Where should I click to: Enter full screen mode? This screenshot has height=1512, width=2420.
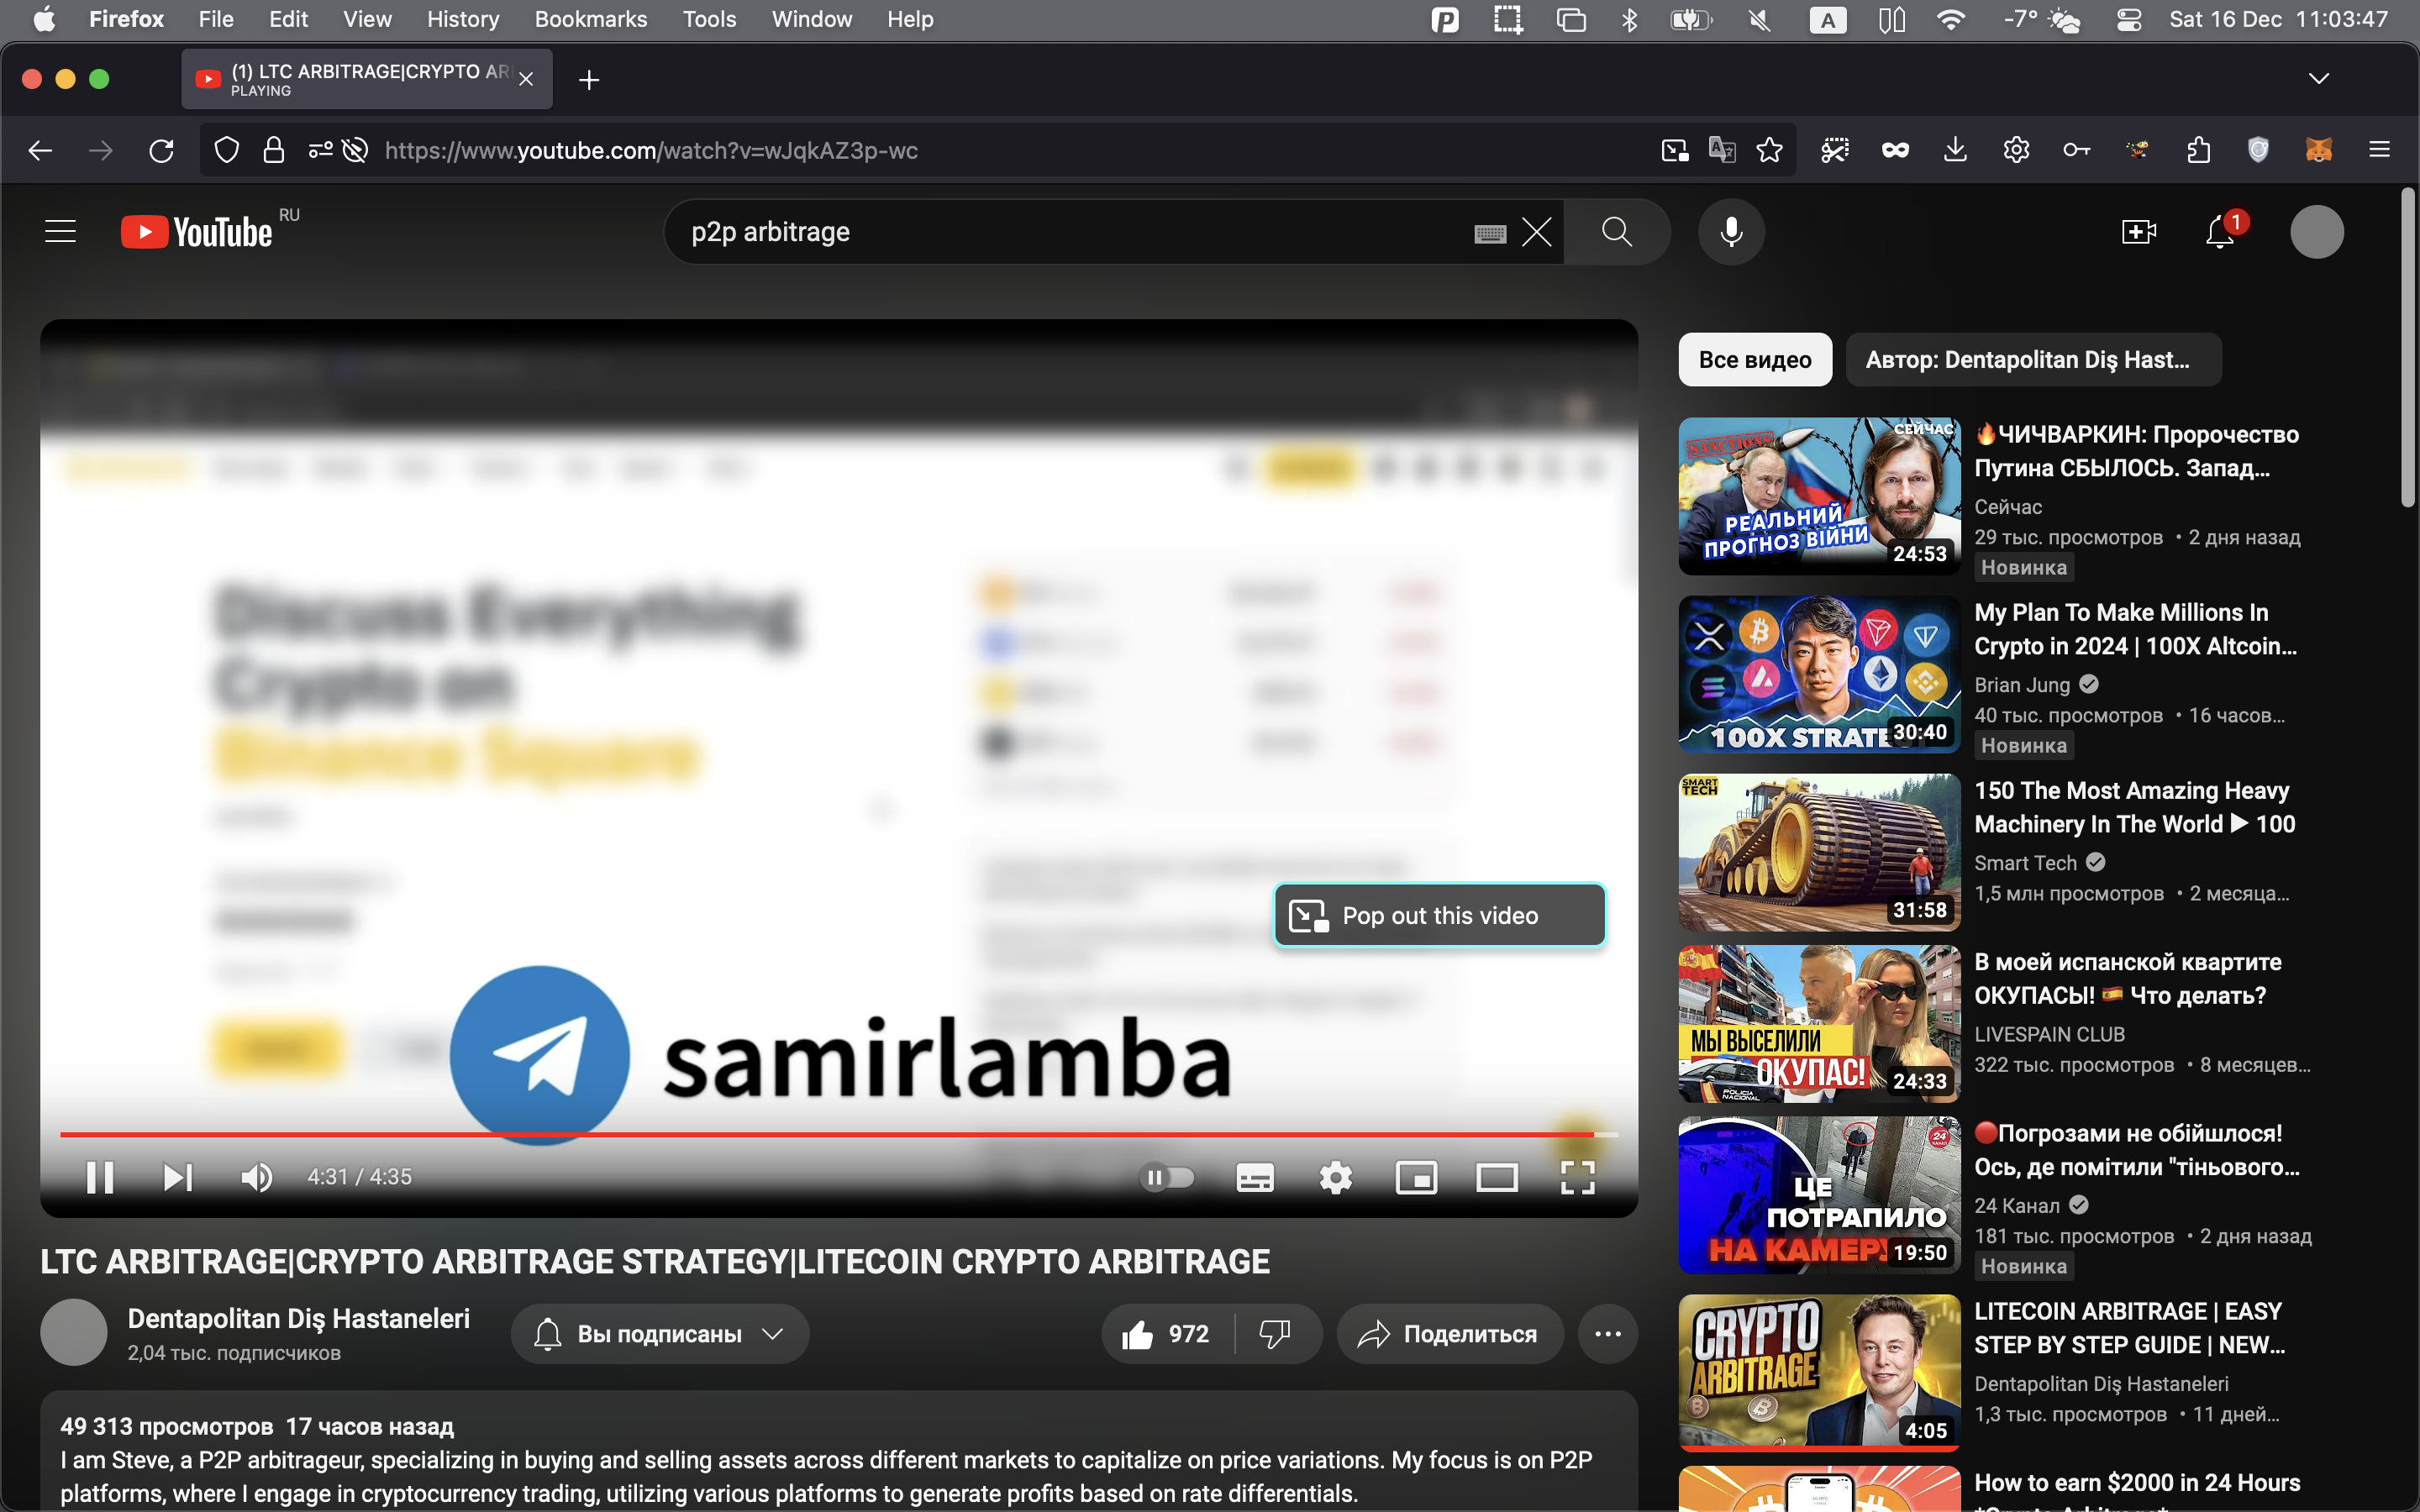1578,1177
